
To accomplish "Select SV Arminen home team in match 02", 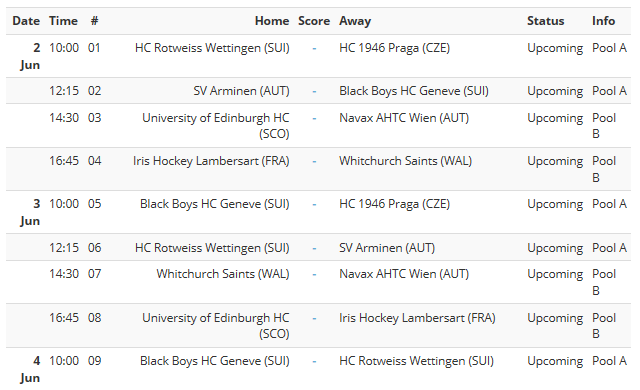I will tap(241, 91).
